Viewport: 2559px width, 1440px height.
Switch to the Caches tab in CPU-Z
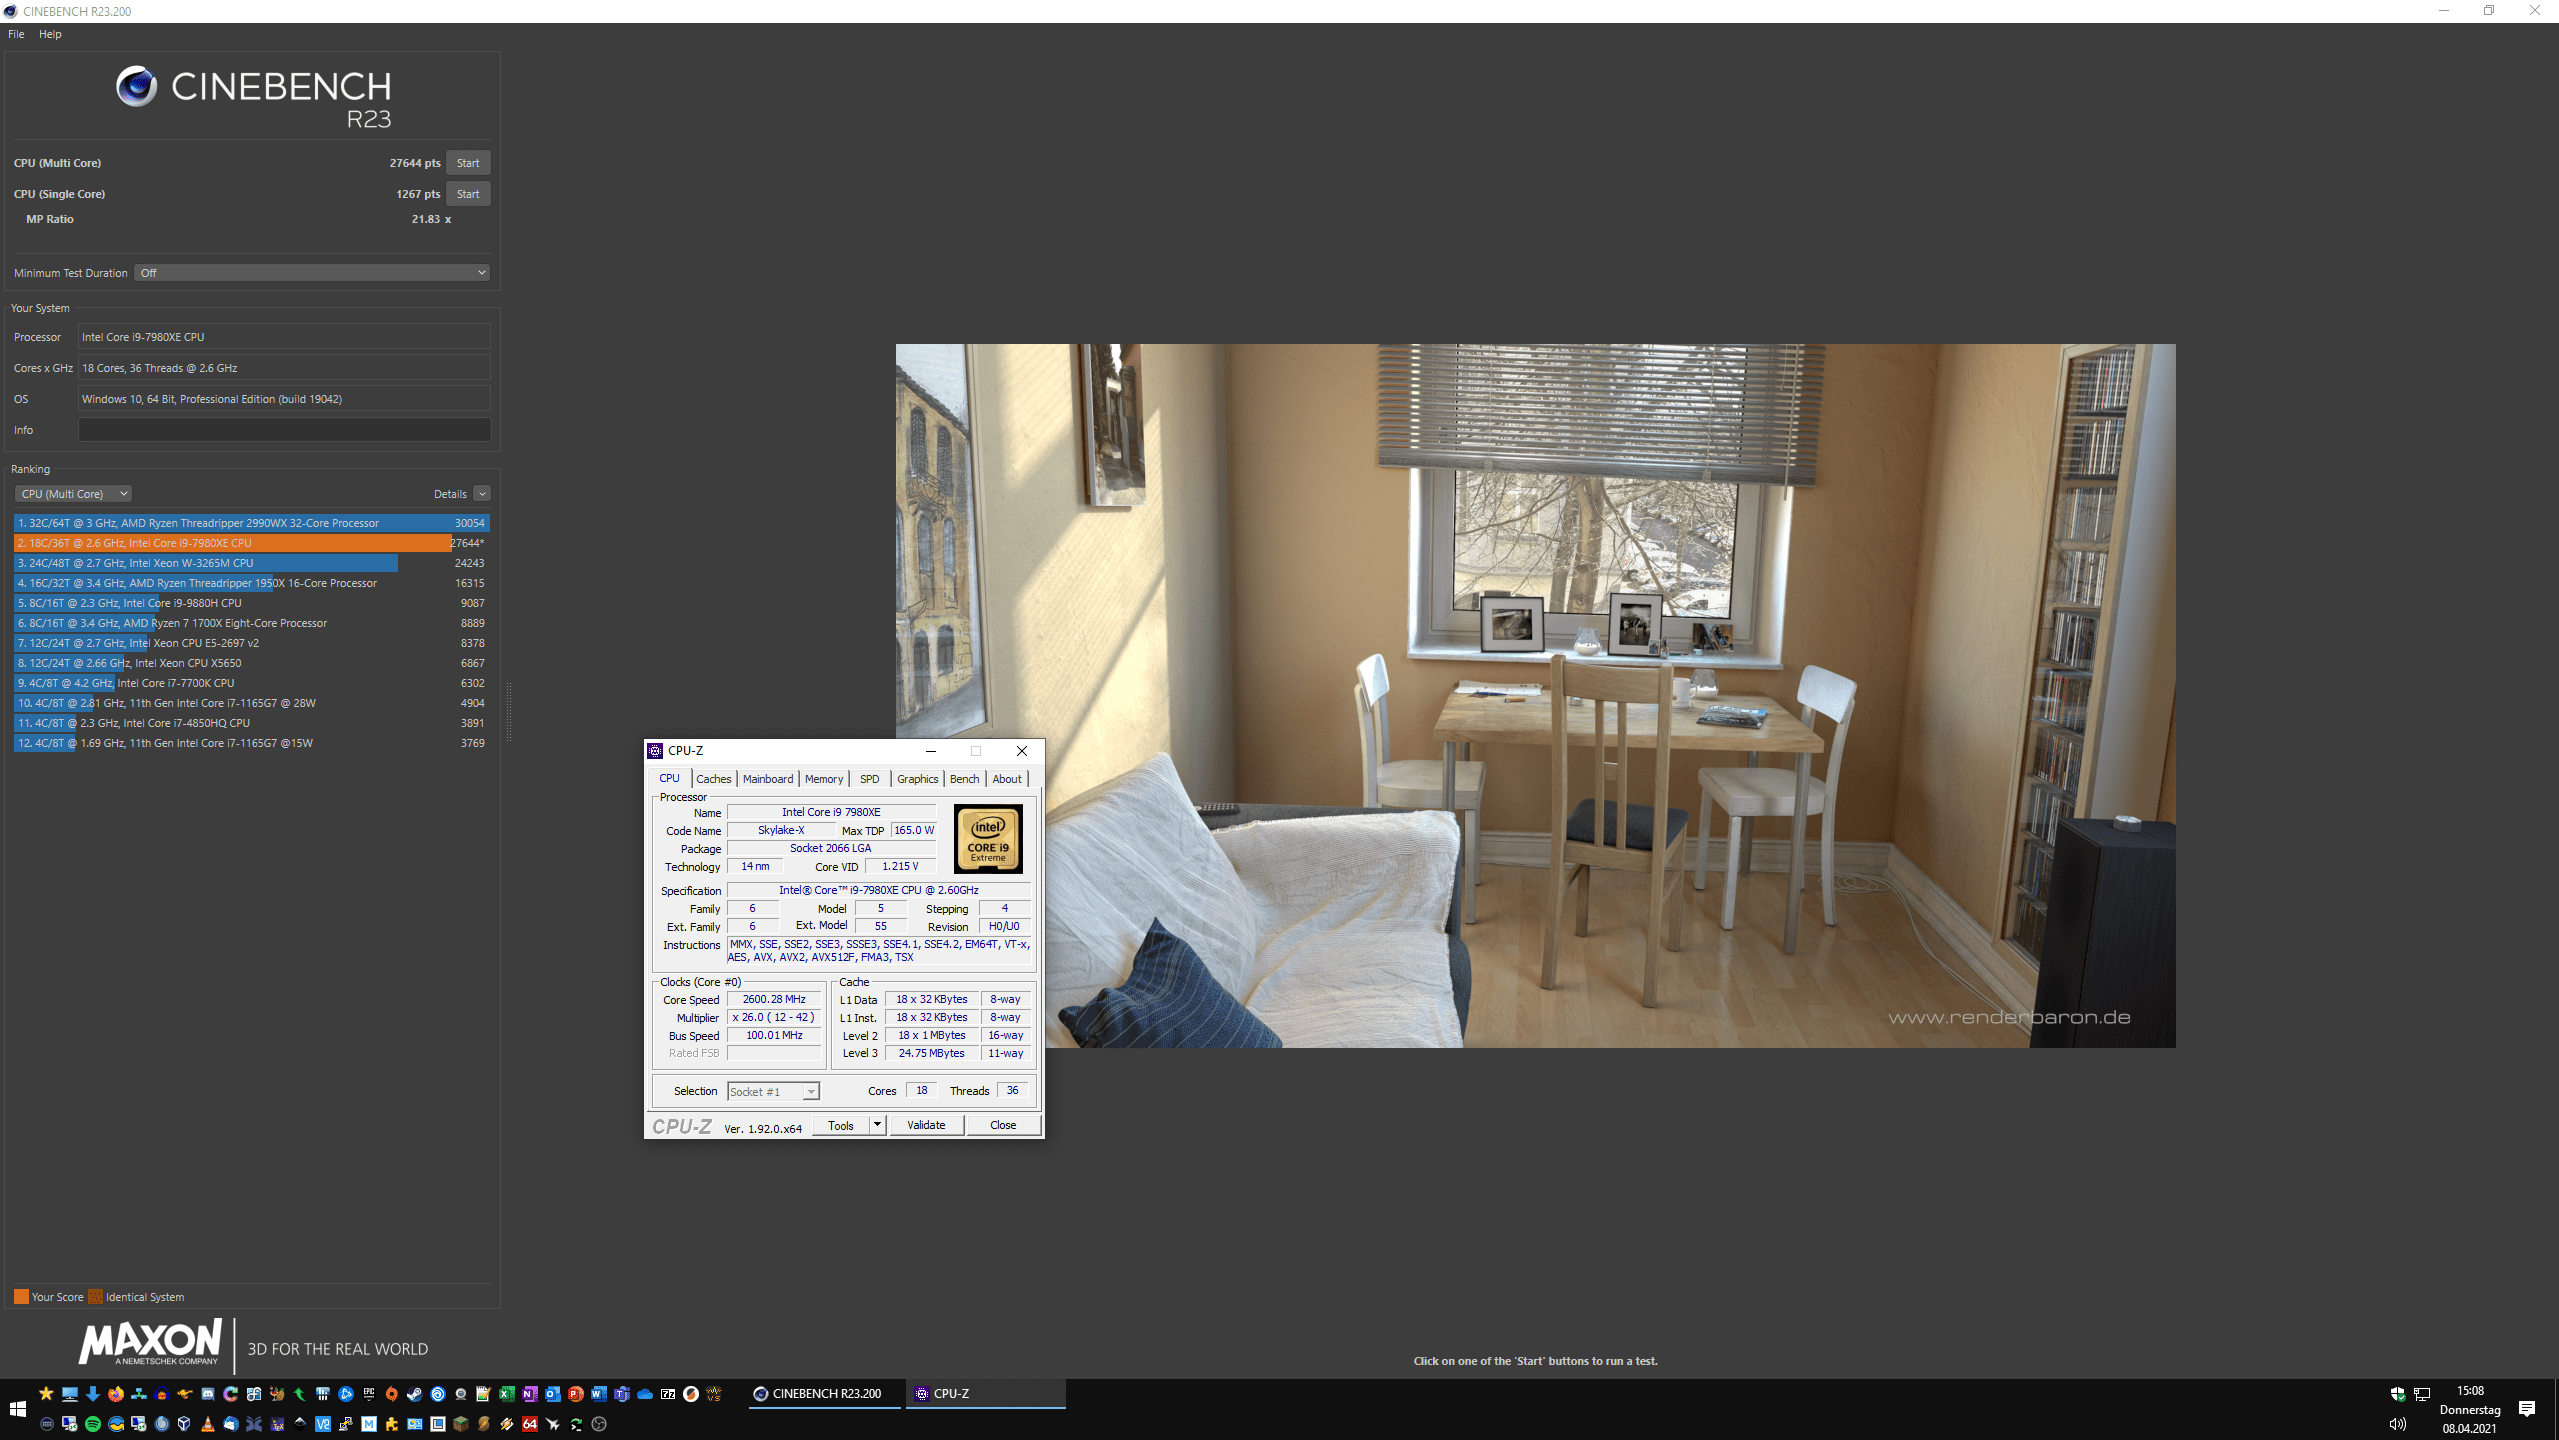714,779
